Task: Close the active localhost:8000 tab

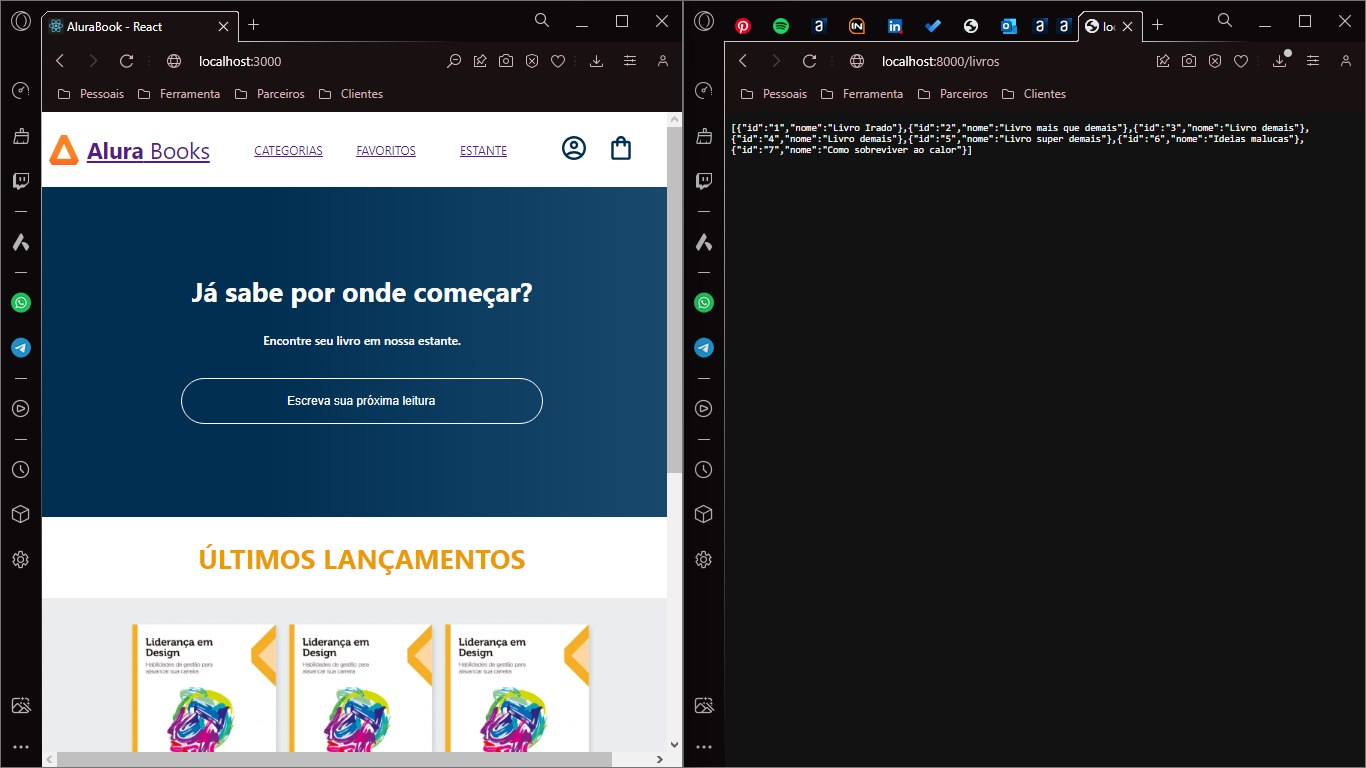Action: [1128, 26]
